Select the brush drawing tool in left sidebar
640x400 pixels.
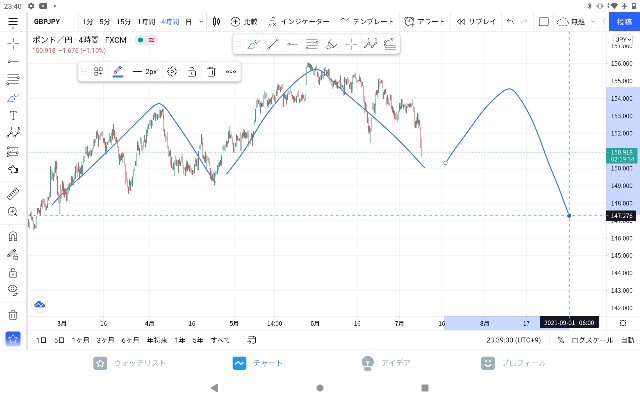click(x=13, y=98)
